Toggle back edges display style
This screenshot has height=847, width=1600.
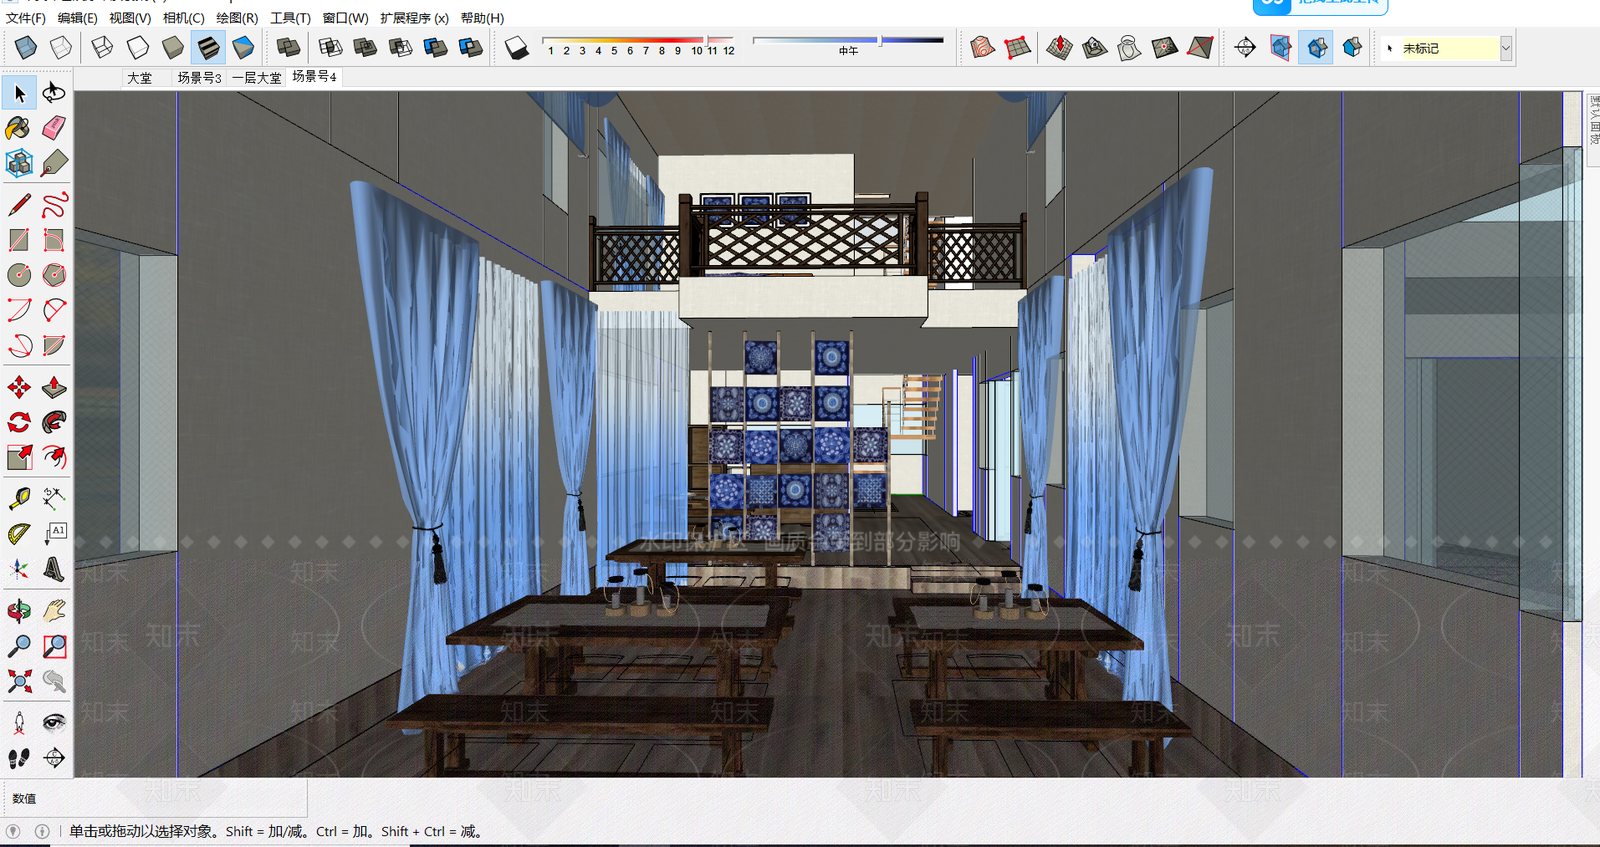(61, 47)
